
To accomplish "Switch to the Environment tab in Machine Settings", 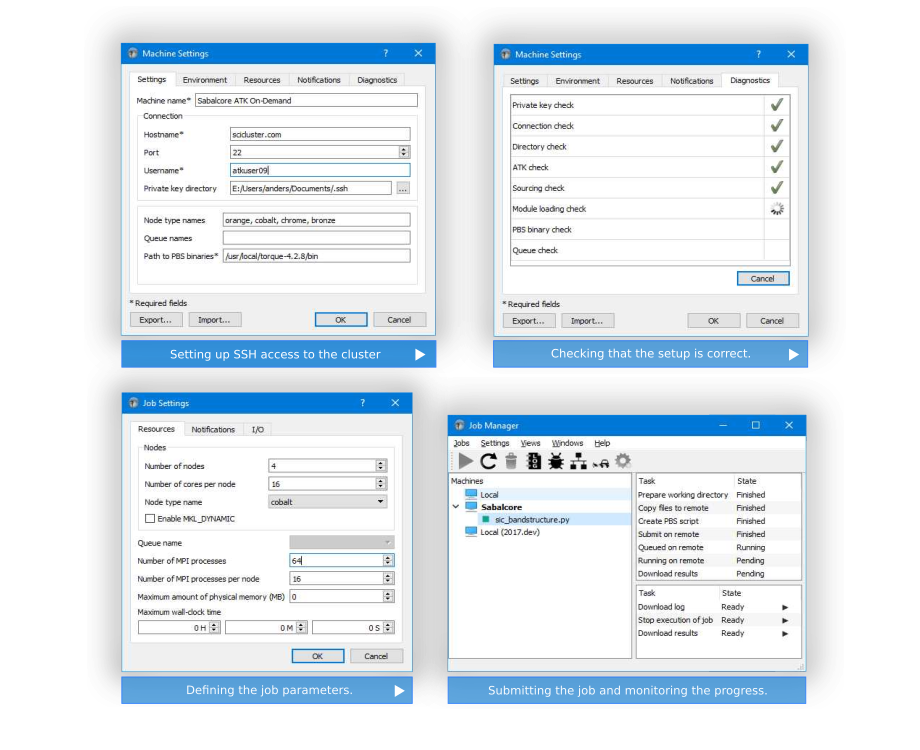I will (x=204, y=80).
